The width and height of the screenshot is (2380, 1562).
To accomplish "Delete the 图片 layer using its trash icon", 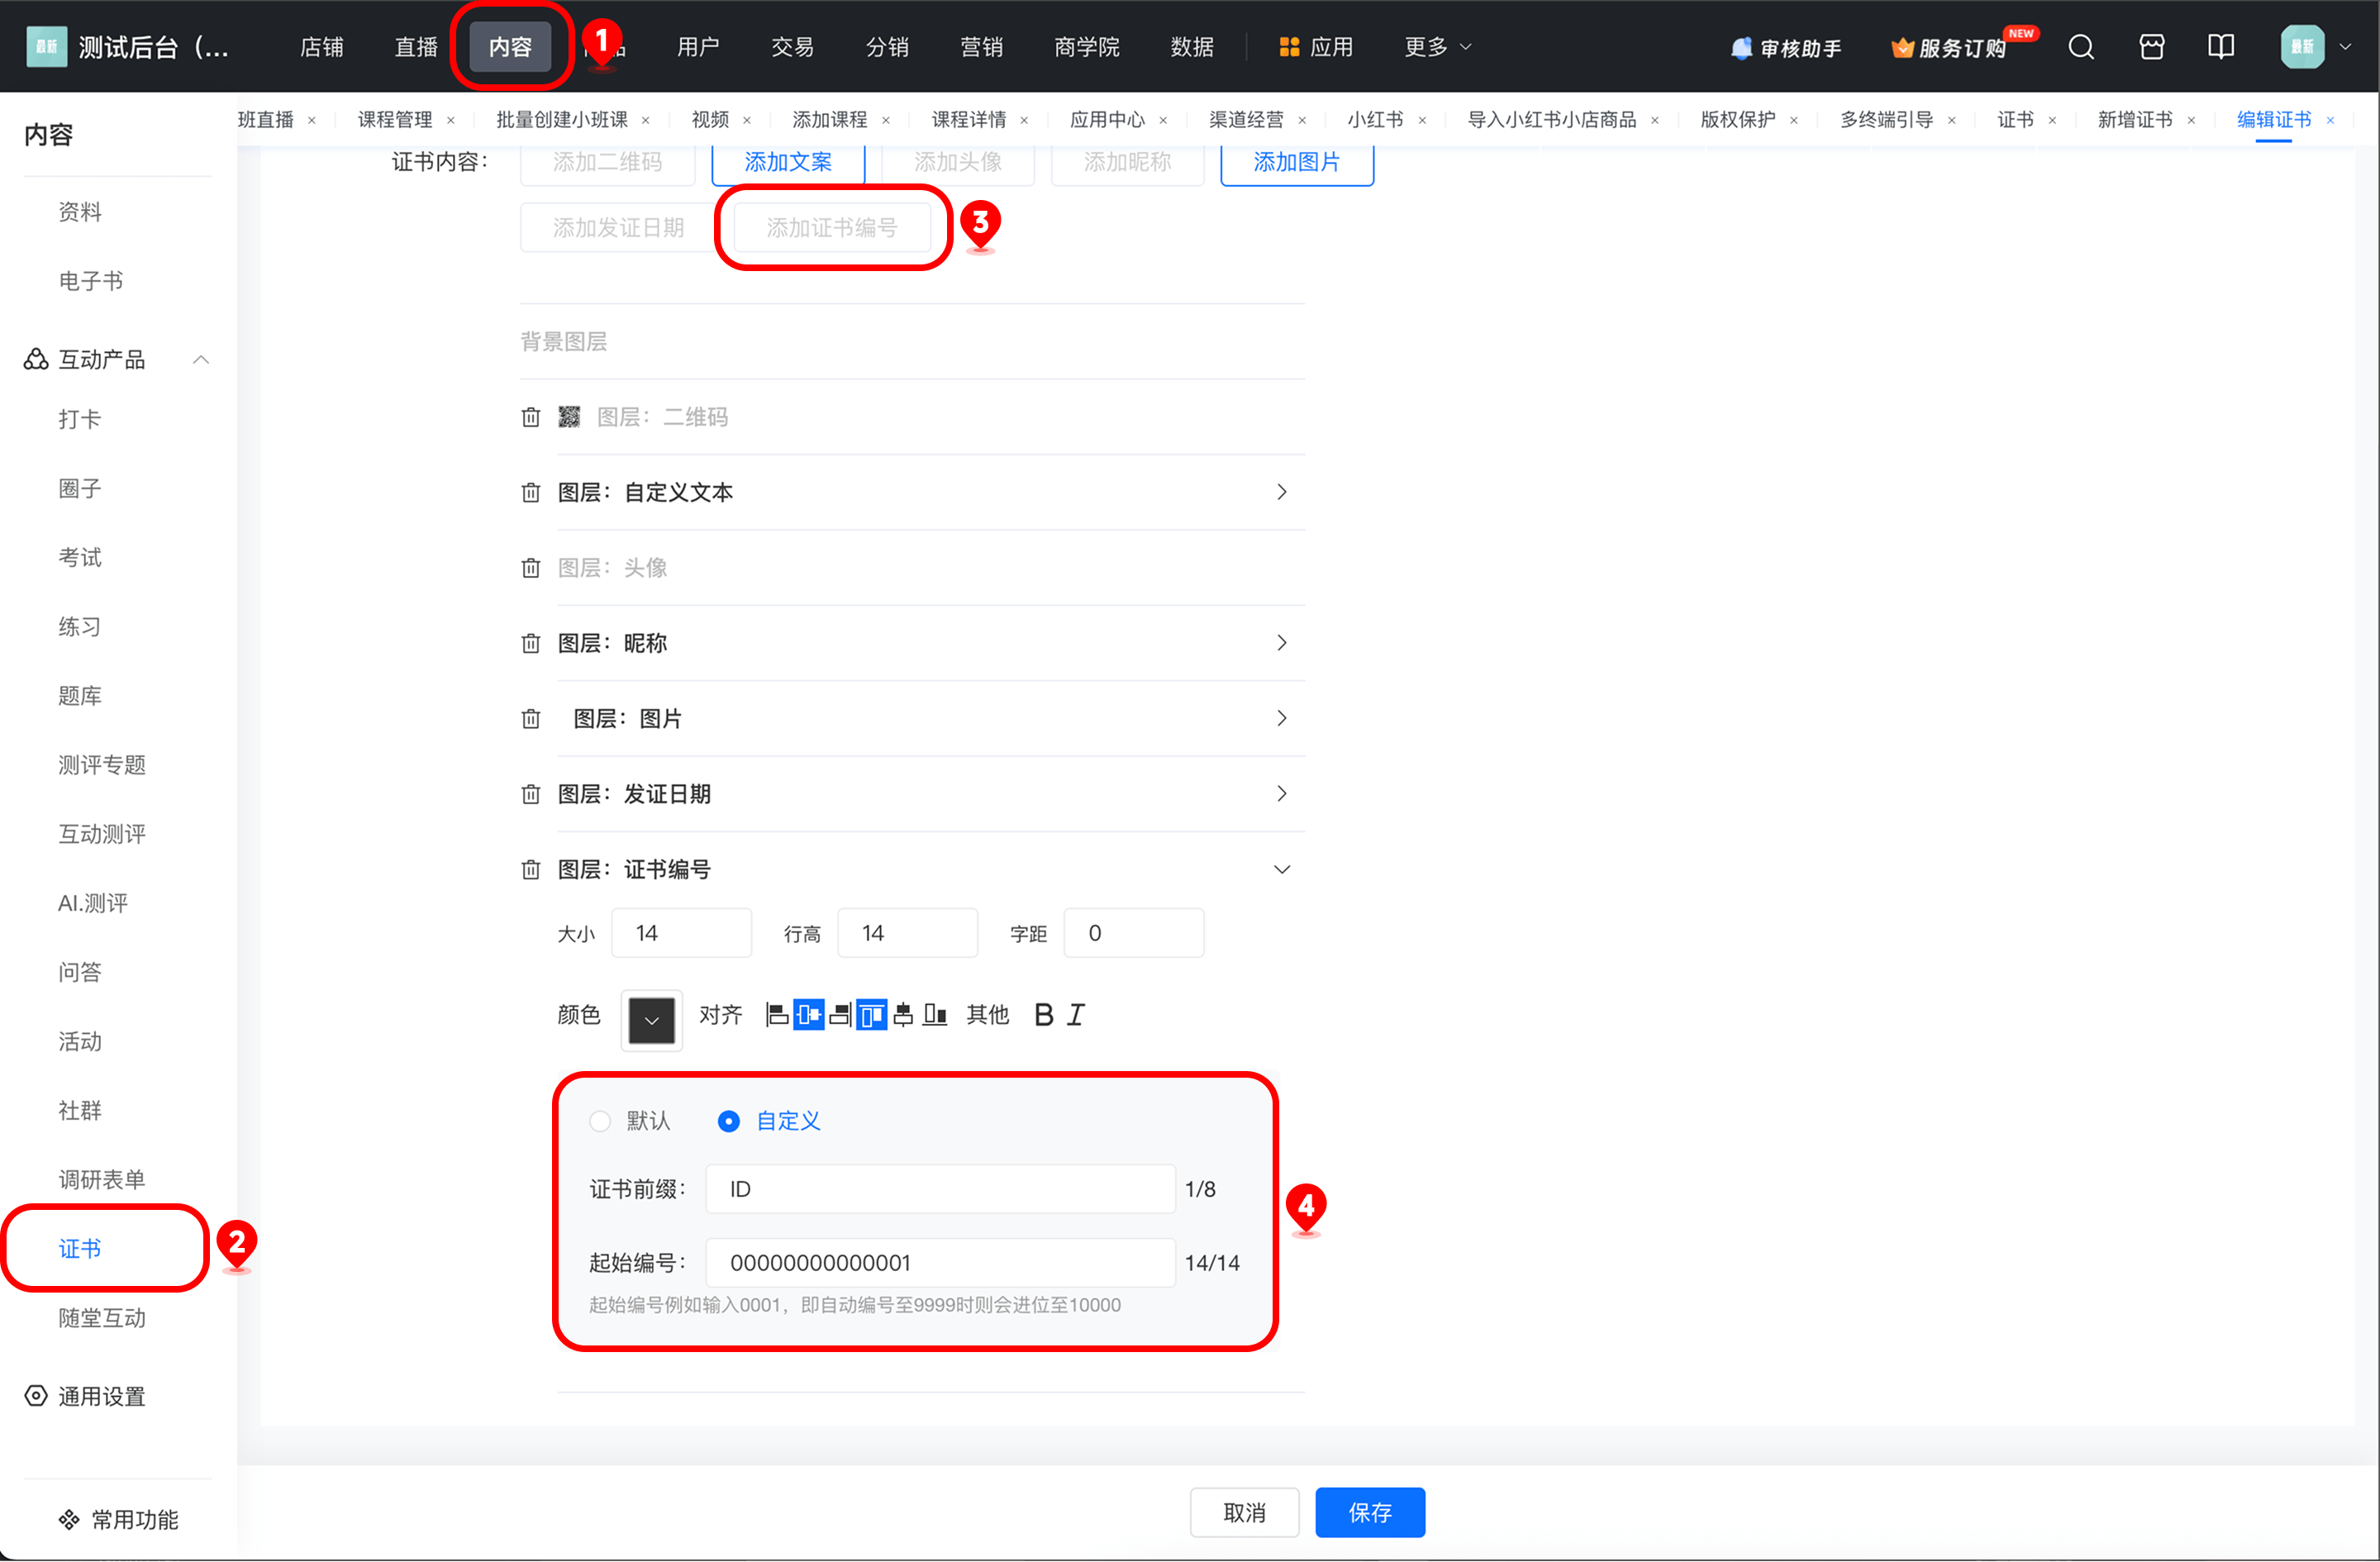I will (x=531, y=719).
